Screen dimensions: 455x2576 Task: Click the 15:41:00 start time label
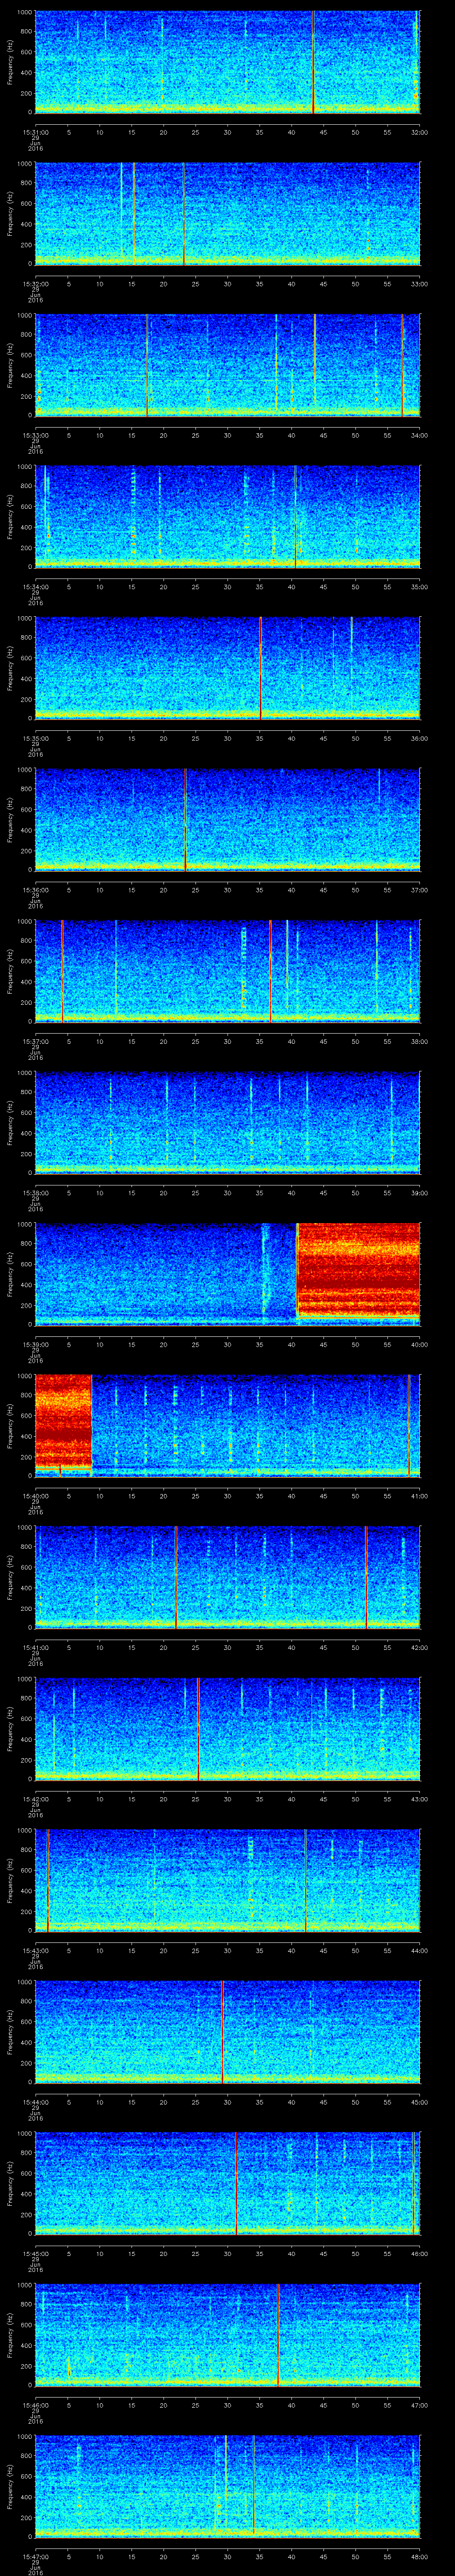pyautogui.click(x=35, y=1647)
